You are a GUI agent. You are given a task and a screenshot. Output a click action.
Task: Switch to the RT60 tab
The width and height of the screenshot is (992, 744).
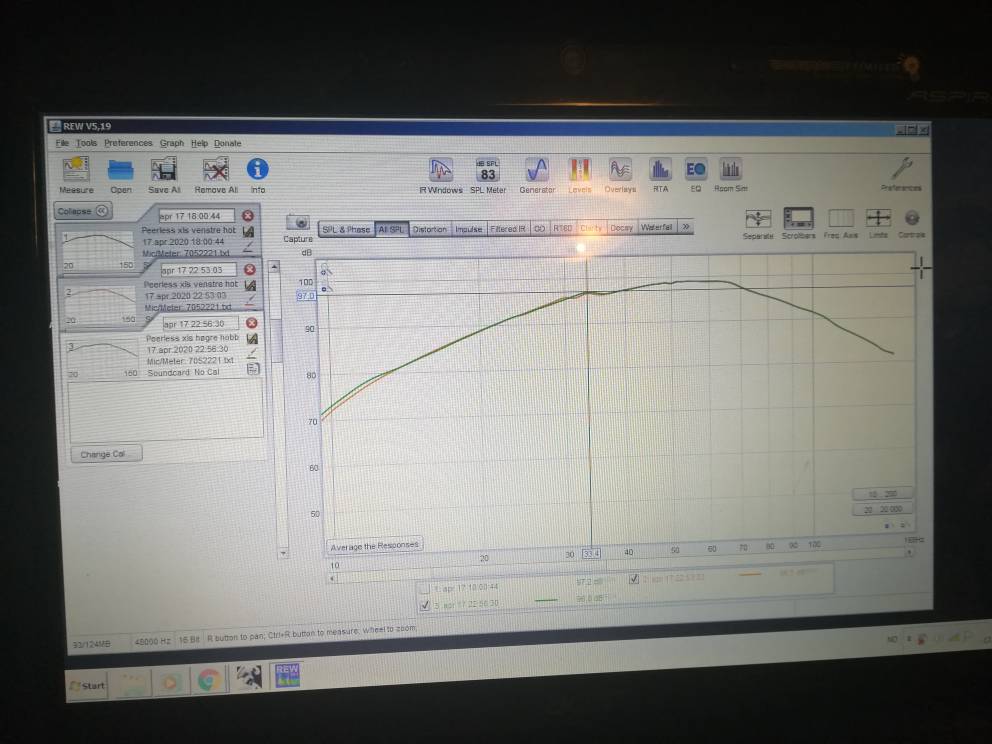(562, 228)
